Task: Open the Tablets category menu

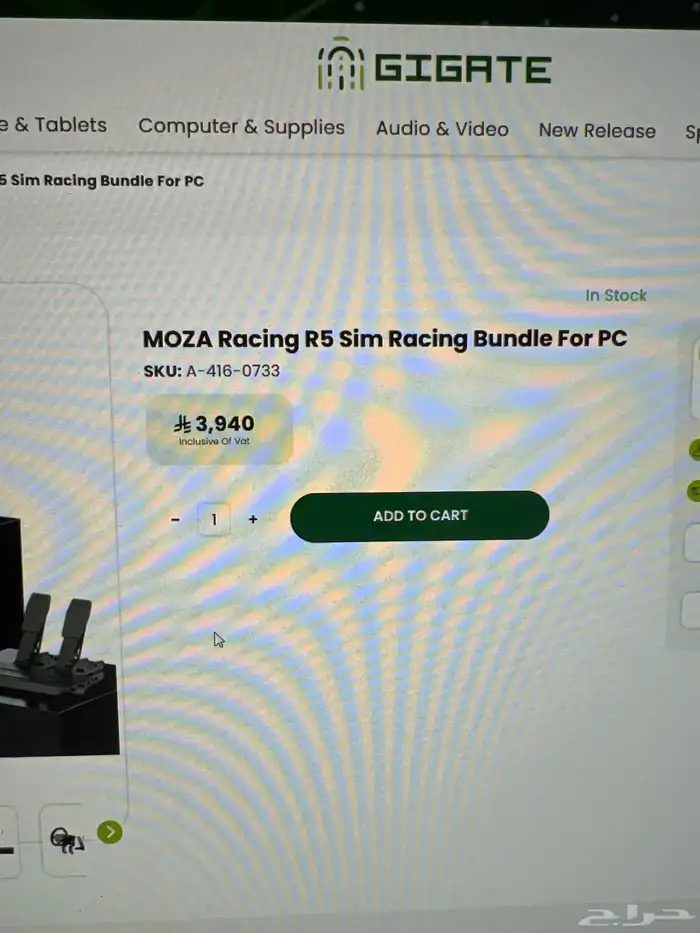Action: [x=53, y=125]
